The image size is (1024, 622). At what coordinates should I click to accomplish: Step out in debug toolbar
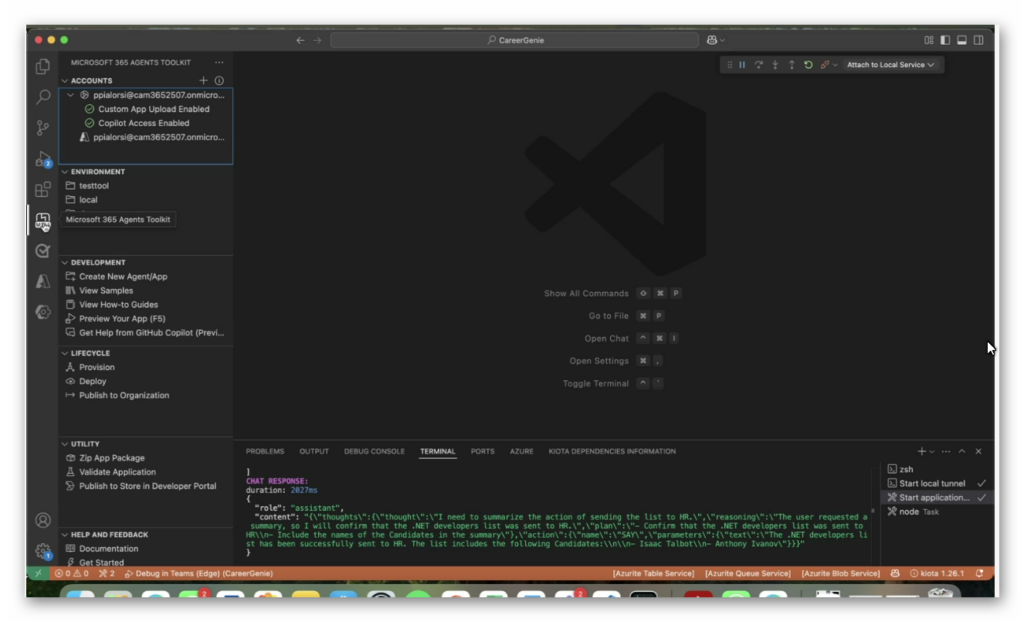pos(792,65)
